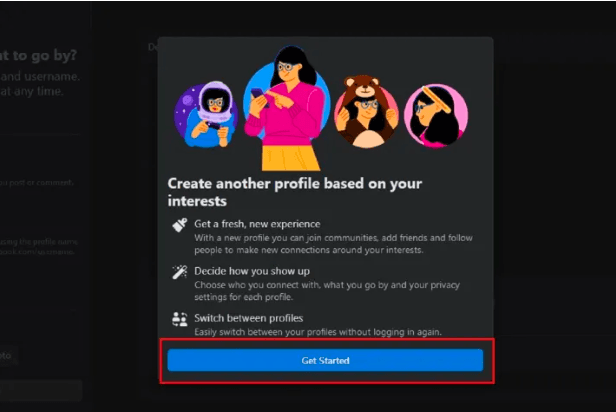Click the magic wand icon beside Decide
Image resolution: width=616 pixels, height=412 pixels.
coord(180,272)
